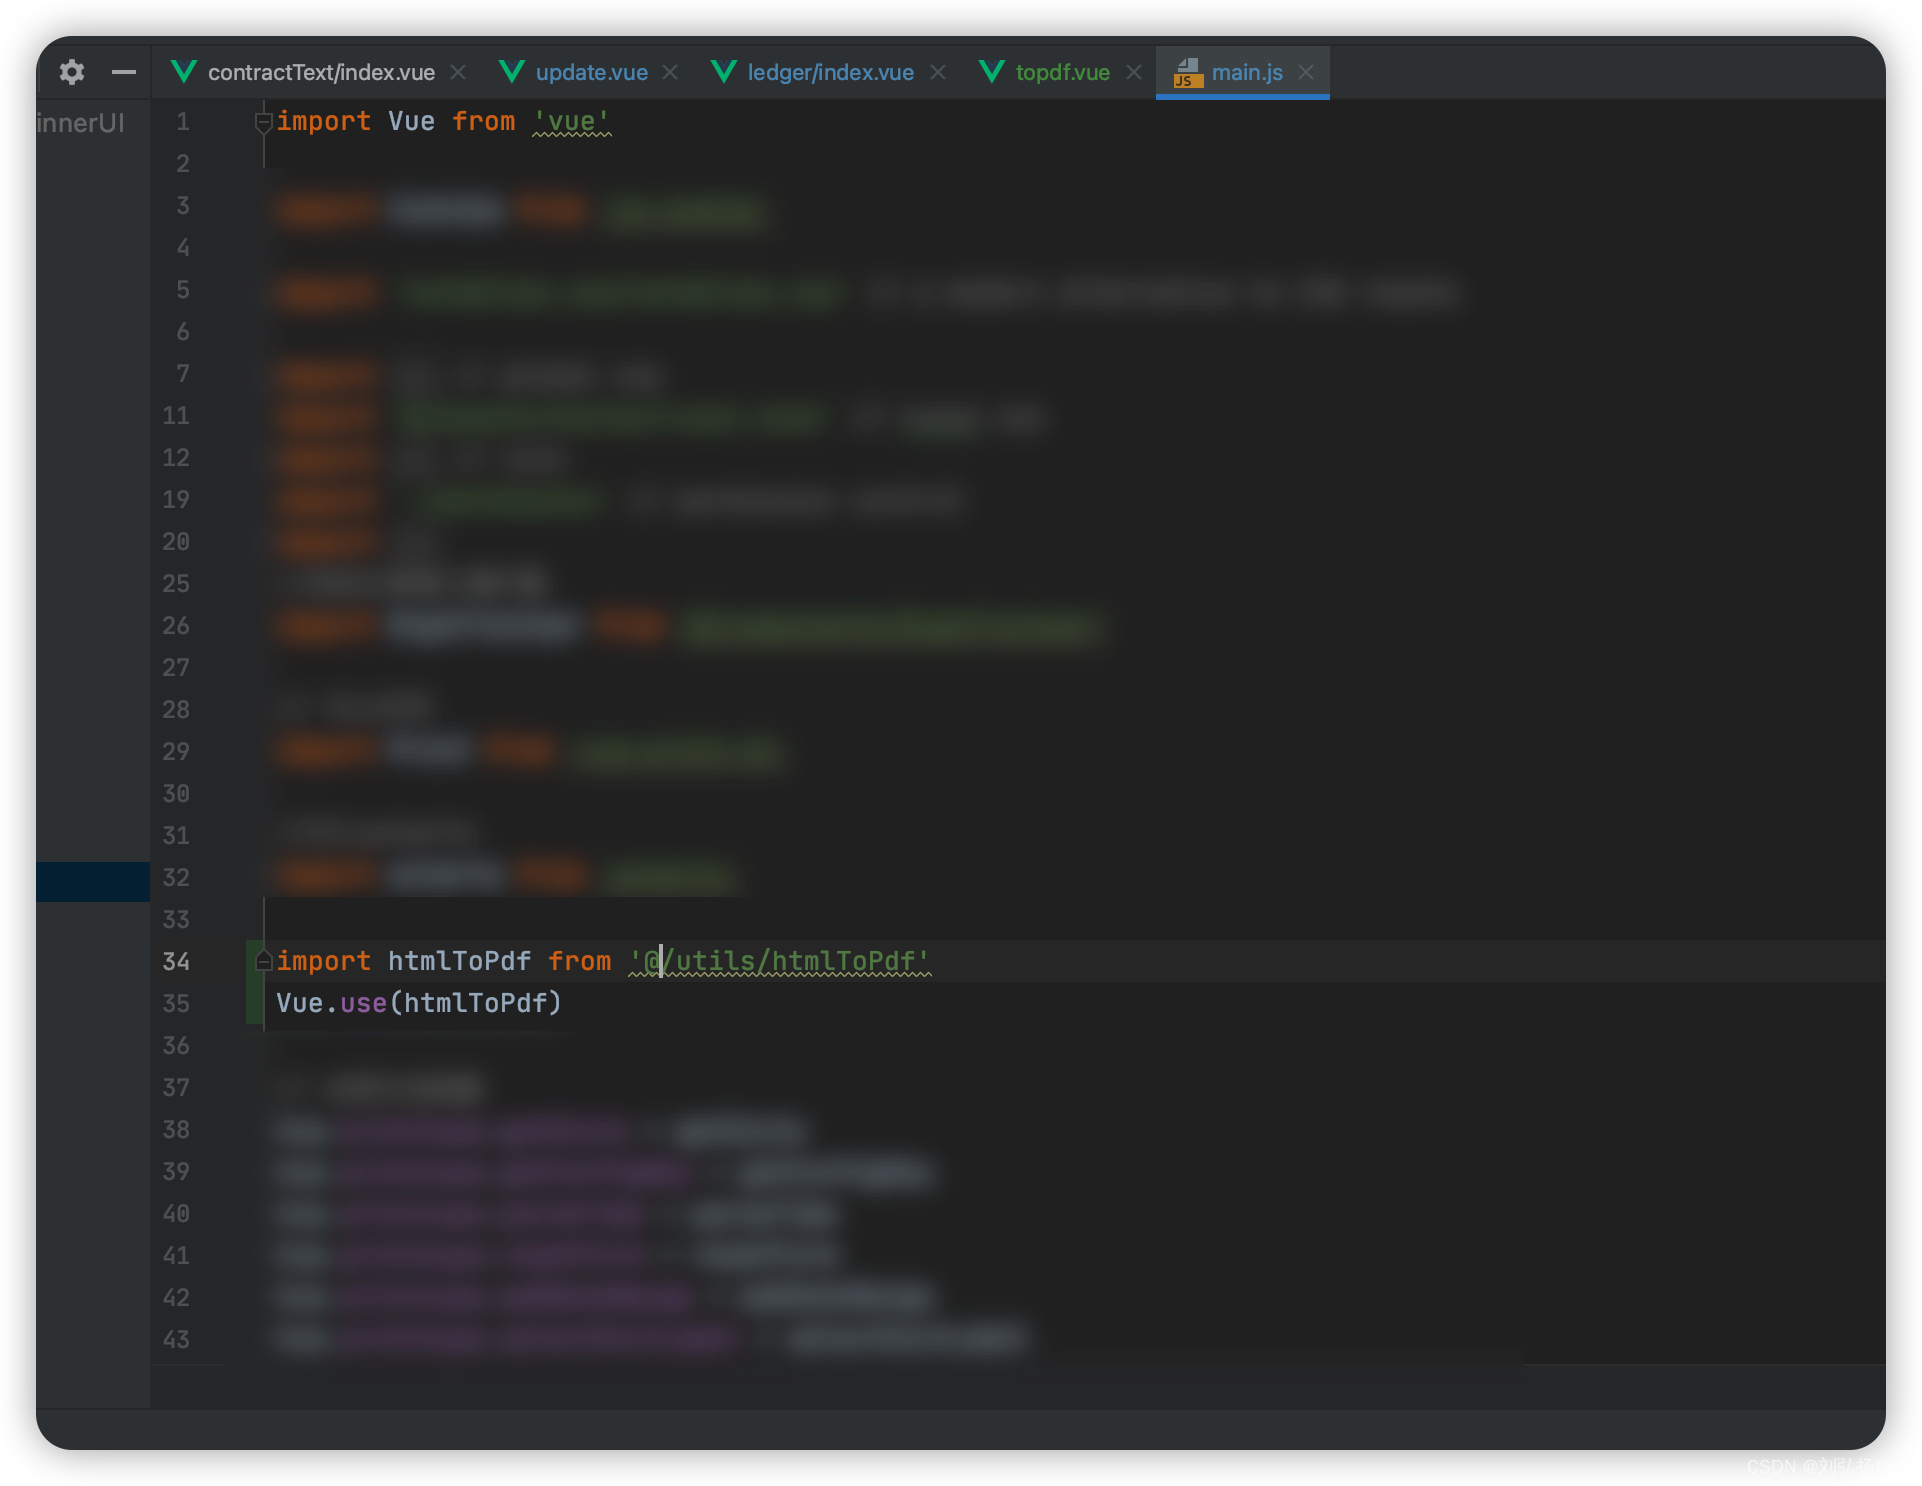Screen dimensions: 1922x1486
Task: Open the topdf.vue tab
Action: click(x=1062, y=72)
